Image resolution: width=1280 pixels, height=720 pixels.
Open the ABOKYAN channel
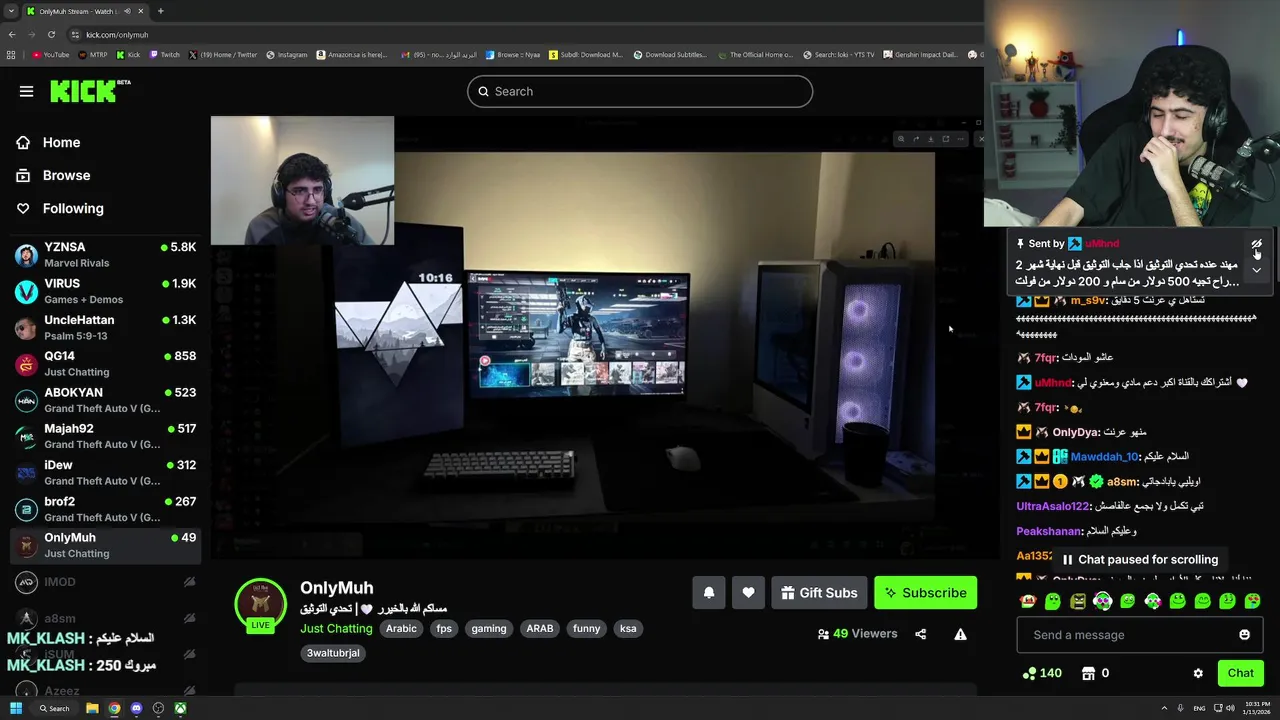(x=105, y=400)
